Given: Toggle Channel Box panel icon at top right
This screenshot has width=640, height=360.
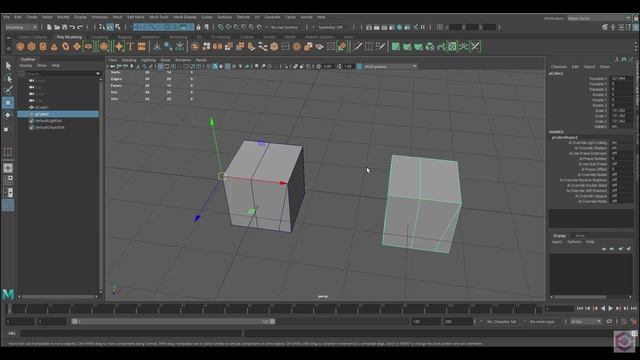Looking at the screenshot, I should (636, 27).
